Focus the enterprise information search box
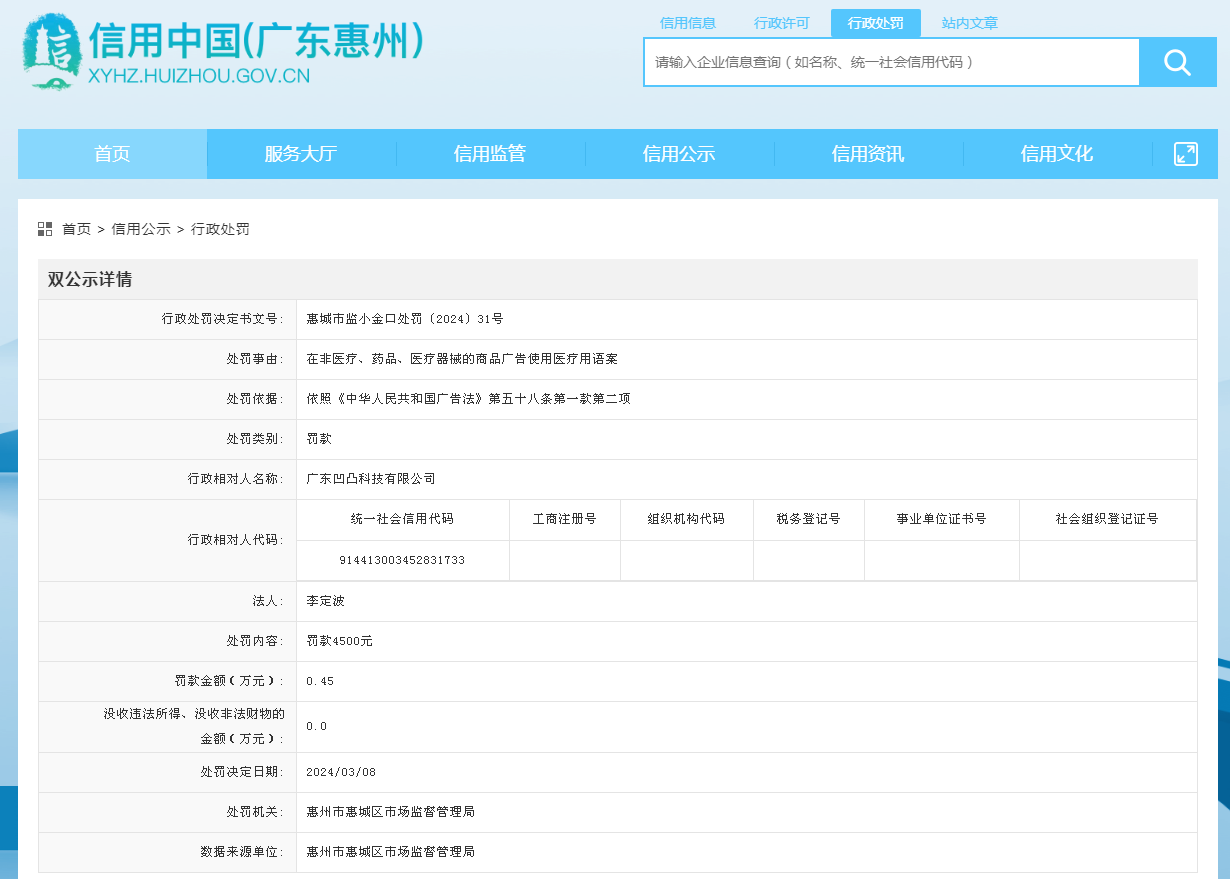1230x879 pixels. click(890, 62)
